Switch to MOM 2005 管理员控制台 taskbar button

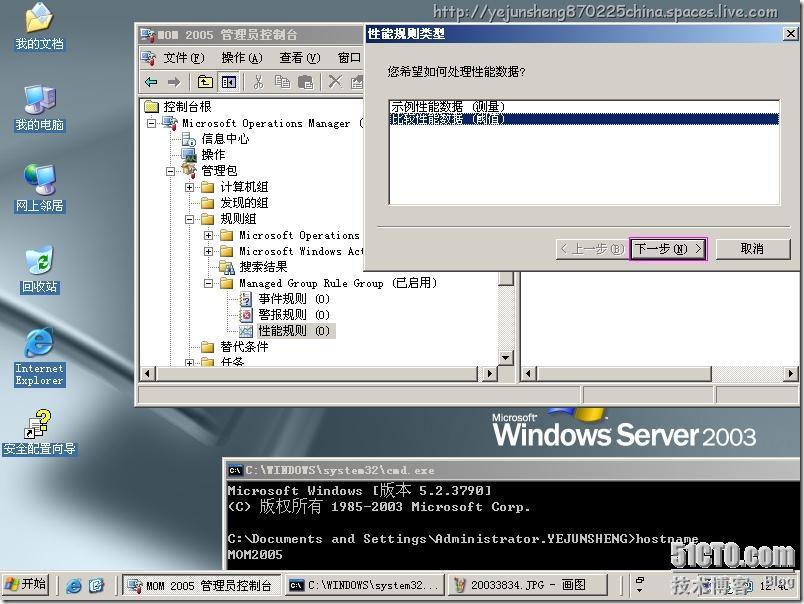202,586
